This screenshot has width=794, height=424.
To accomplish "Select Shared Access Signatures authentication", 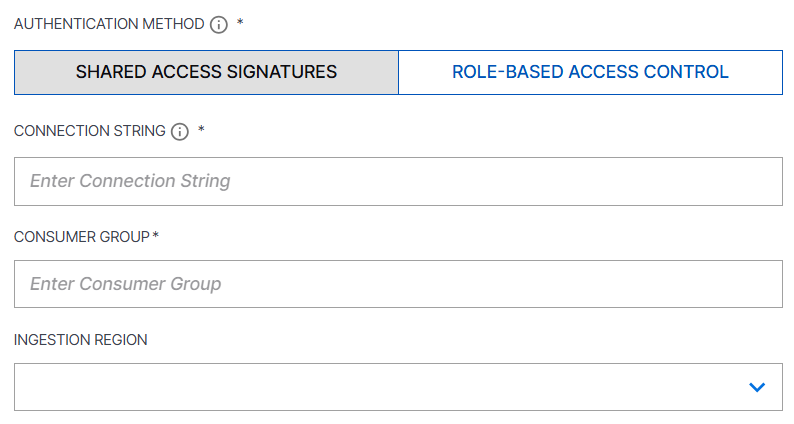I will [207, 72].
